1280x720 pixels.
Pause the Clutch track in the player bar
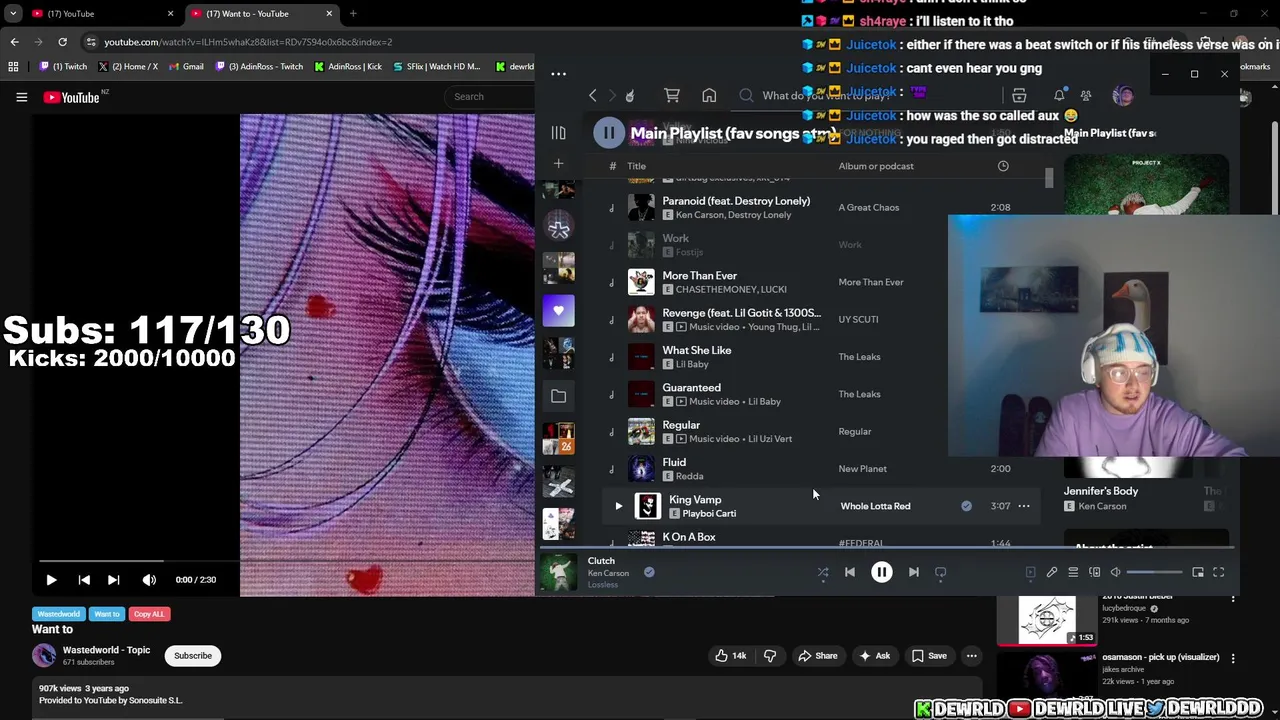pyautogui.click(x=882, y=572)
